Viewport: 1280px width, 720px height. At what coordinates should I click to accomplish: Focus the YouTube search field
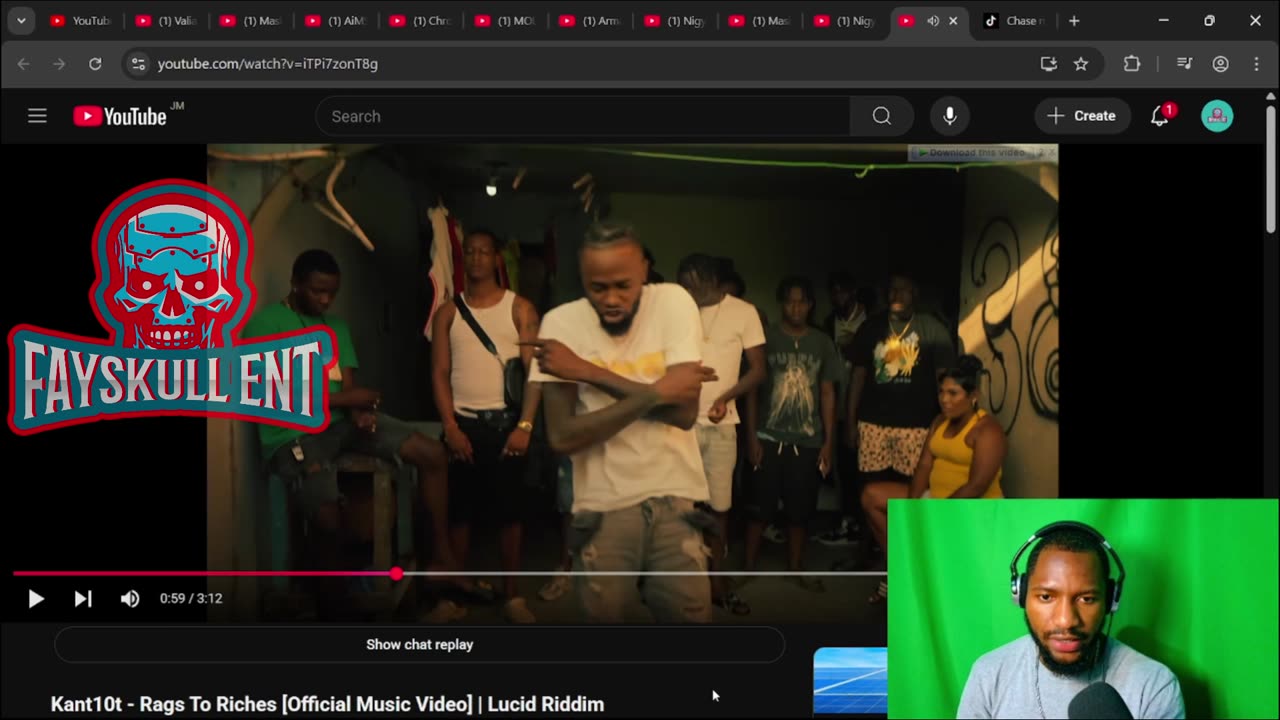pyautogui.click(x=583, y=116)
